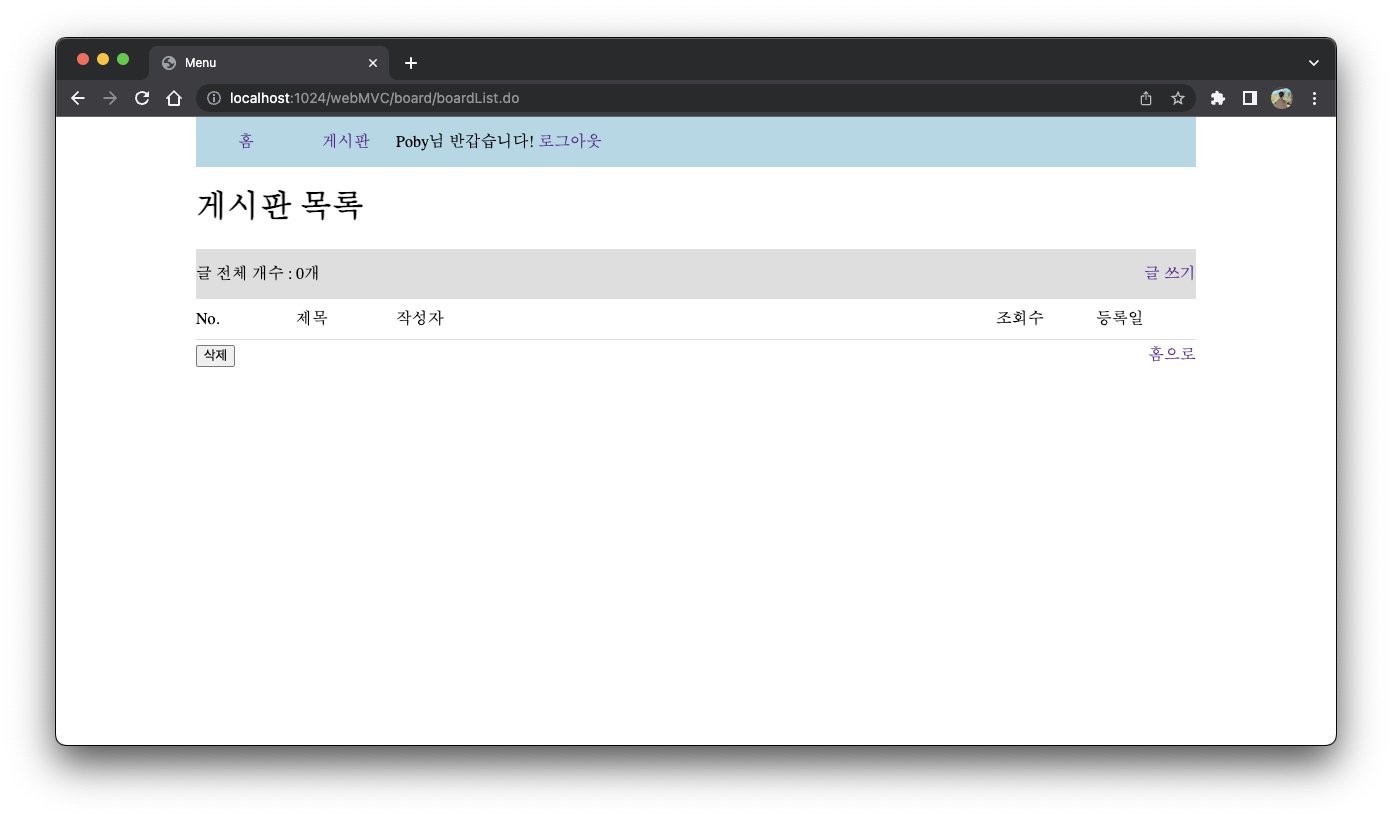Click the 제목 column header

(312, 318)
